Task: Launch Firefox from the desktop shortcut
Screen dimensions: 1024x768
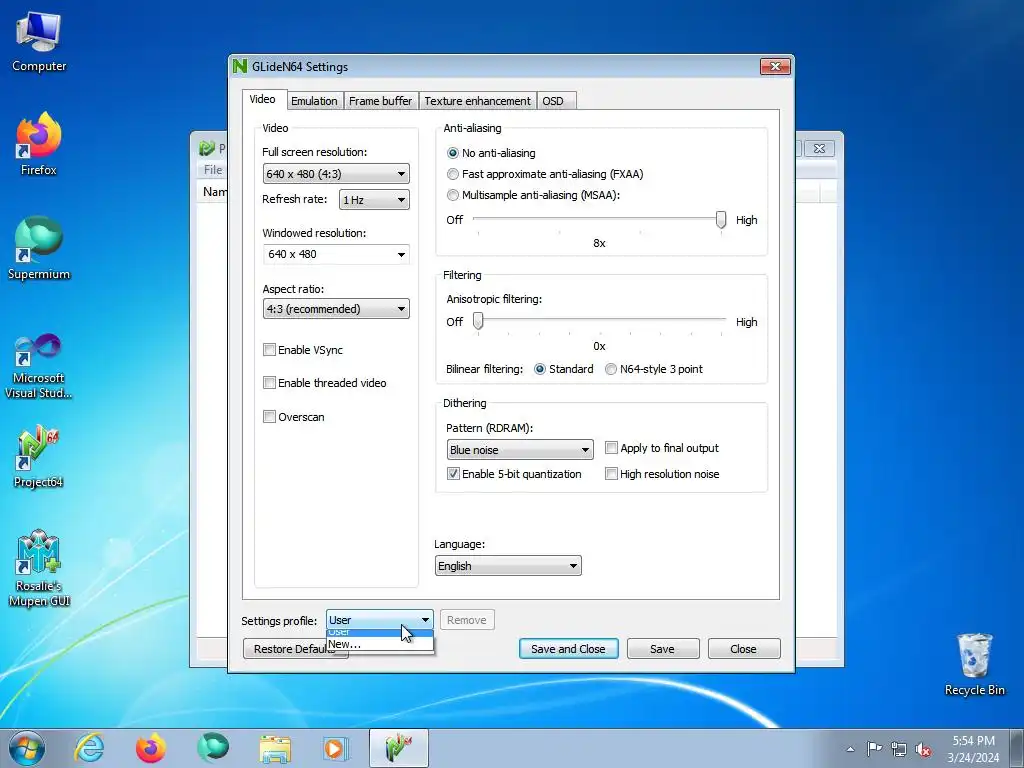Action: (39, 145)
